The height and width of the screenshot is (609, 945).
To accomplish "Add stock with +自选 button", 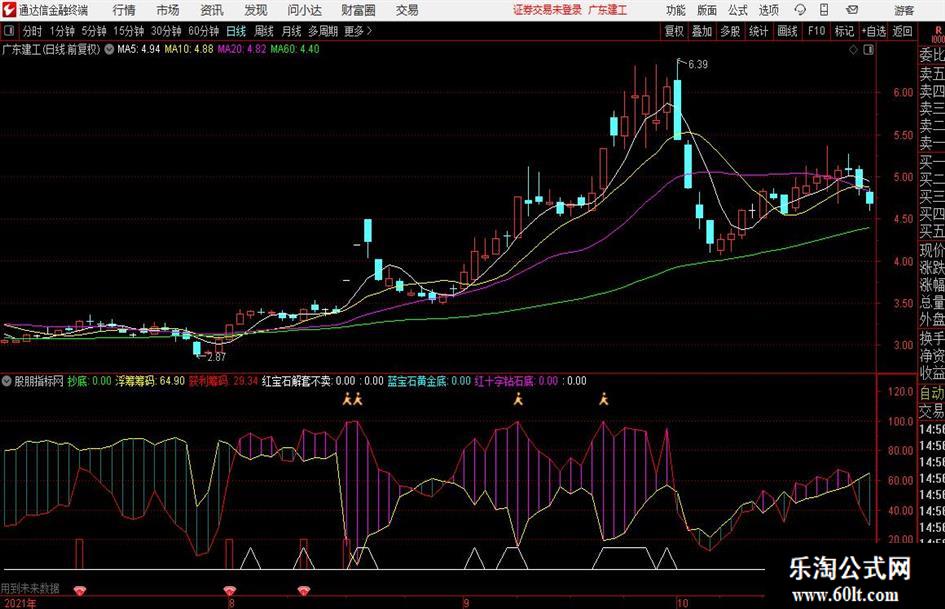I will (873, 31).
